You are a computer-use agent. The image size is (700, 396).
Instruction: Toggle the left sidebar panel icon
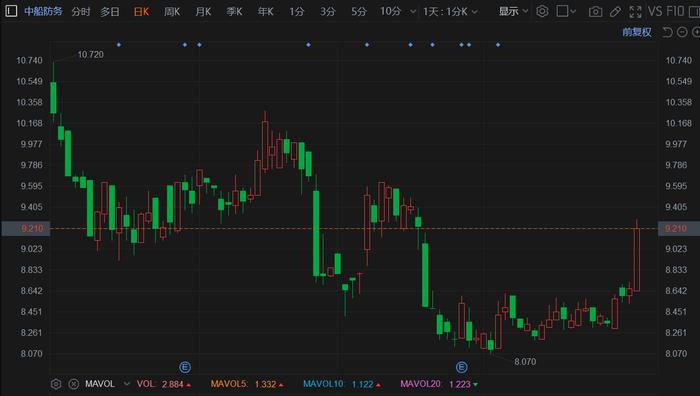[x=11, y=11]
